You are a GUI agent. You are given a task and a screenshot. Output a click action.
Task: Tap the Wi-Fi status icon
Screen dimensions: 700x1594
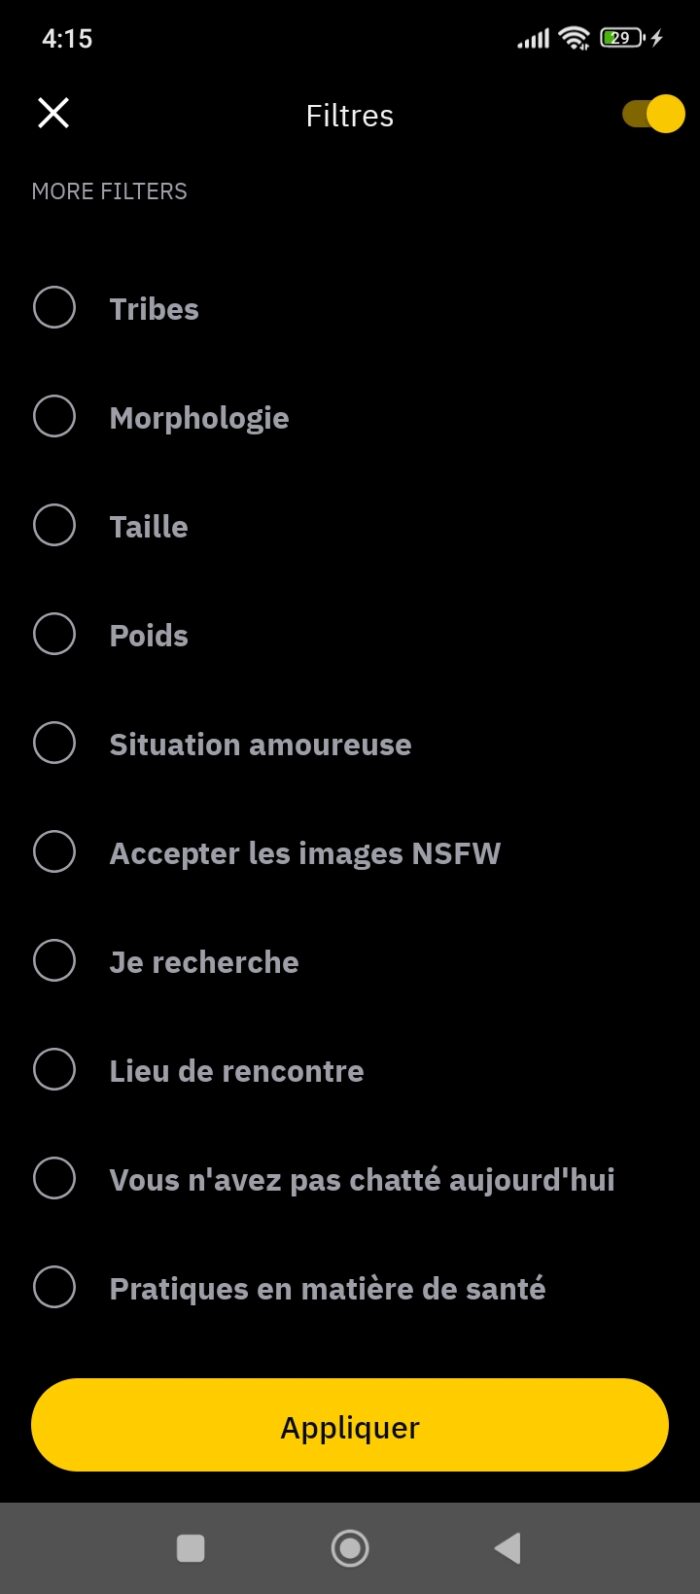[574, 38]
